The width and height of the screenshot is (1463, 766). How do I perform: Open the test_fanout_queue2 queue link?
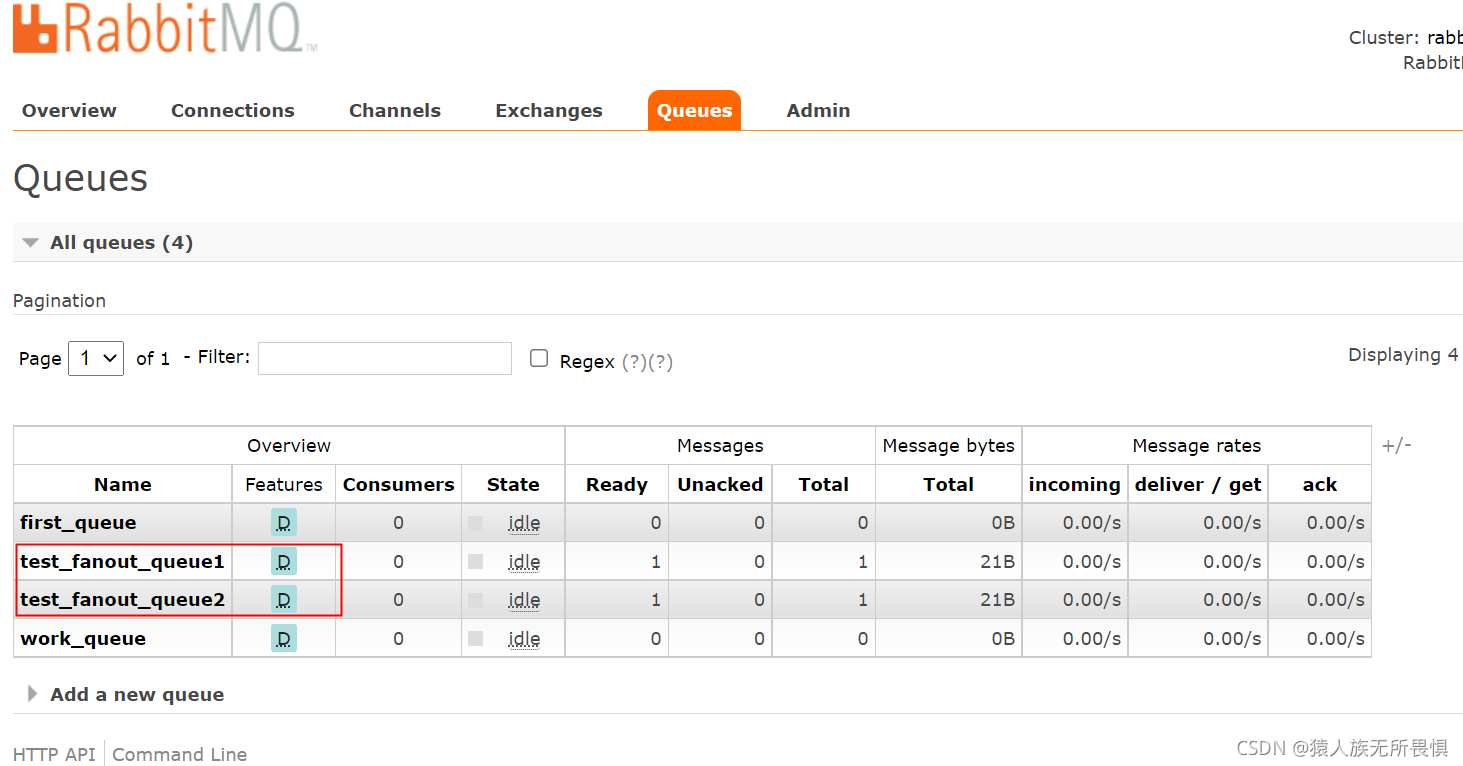pos(122,600)
